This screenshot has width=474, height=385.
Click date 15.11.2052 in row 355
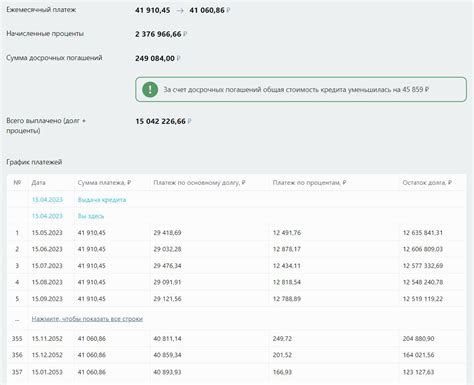tap(47, 339)
